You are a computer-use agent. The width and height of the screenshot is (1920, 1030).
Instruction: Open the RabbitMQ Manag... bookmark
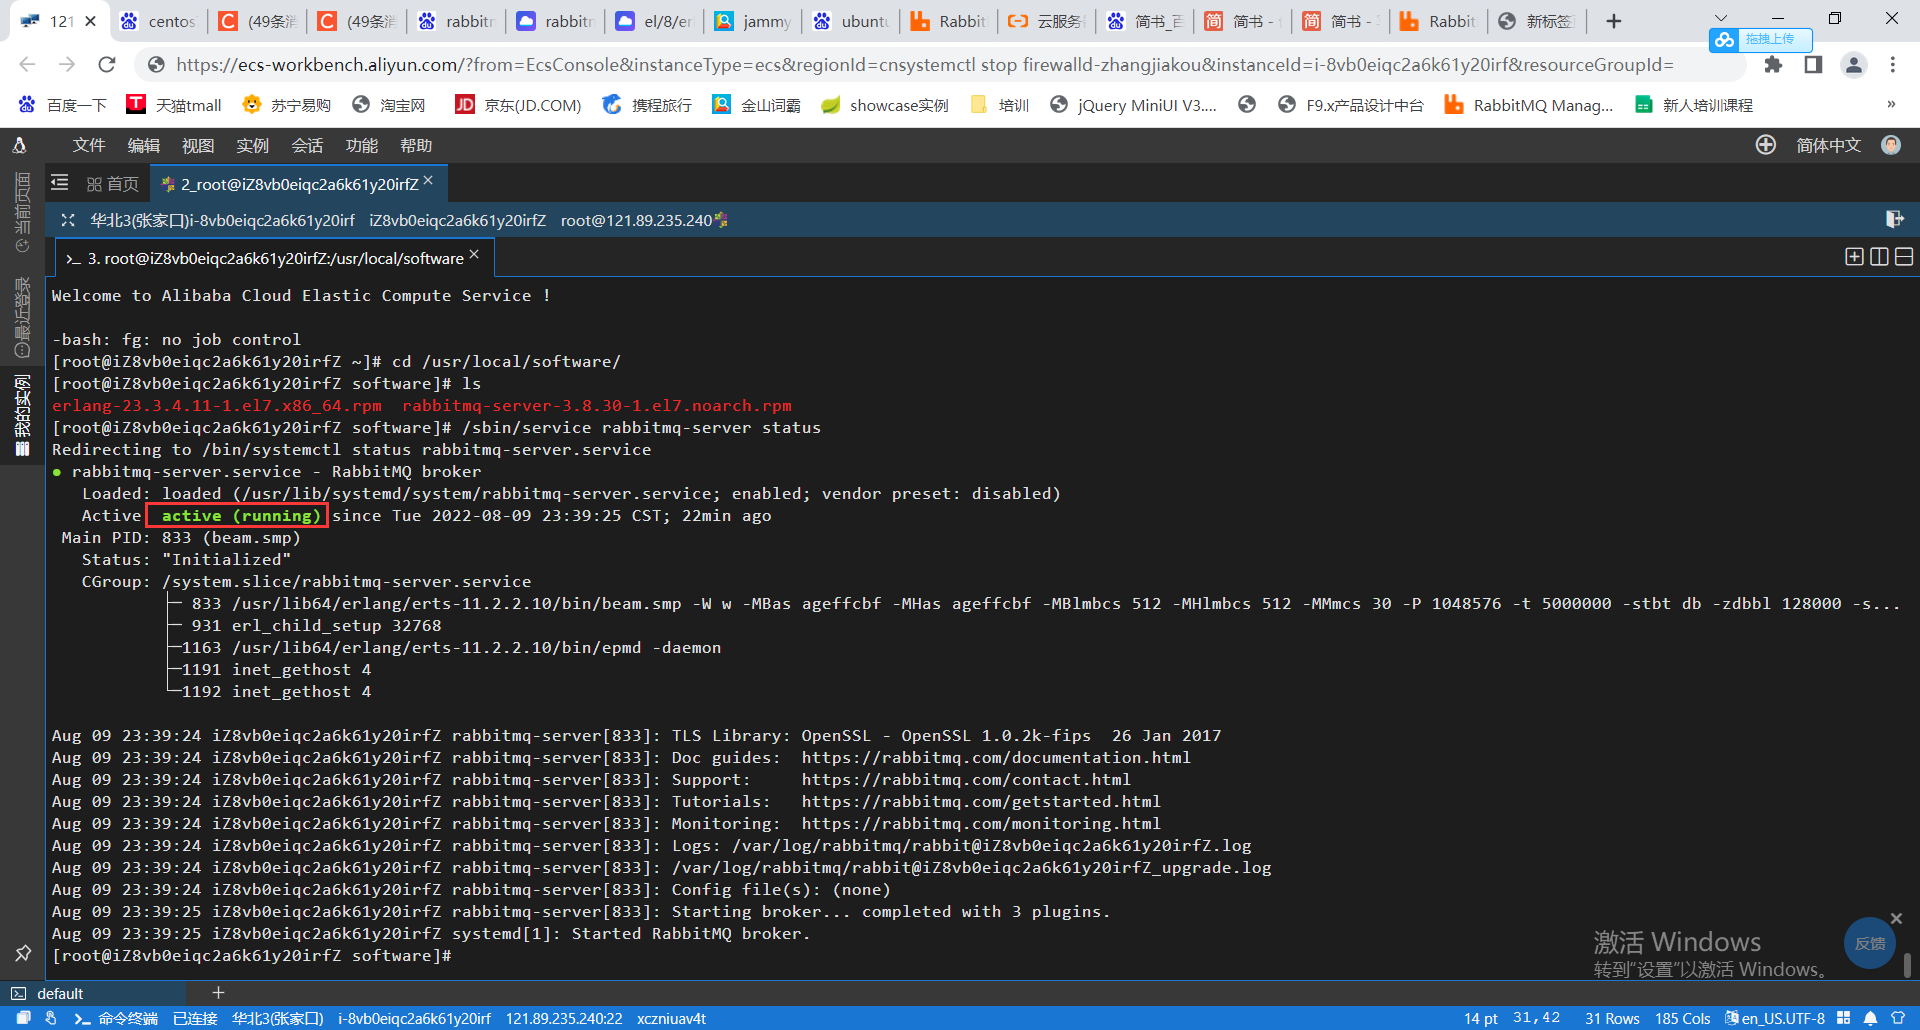point(1529,105)
